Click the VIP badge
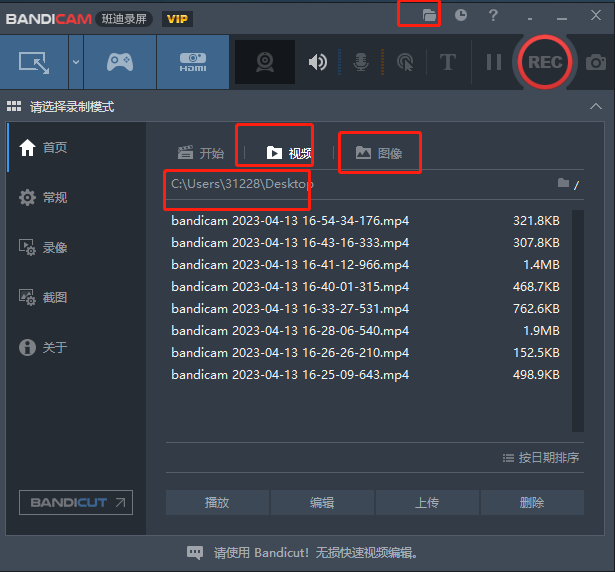Screen dimensions: 615x572 177,19
